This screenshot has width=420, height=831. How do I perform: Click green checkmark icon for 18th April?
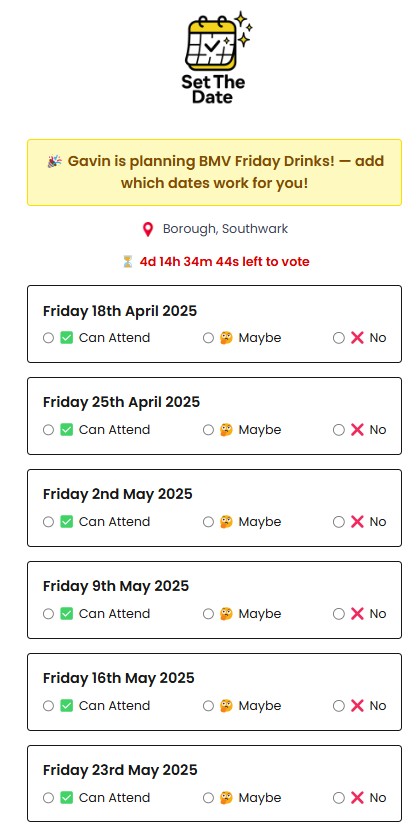pos(66,338)
